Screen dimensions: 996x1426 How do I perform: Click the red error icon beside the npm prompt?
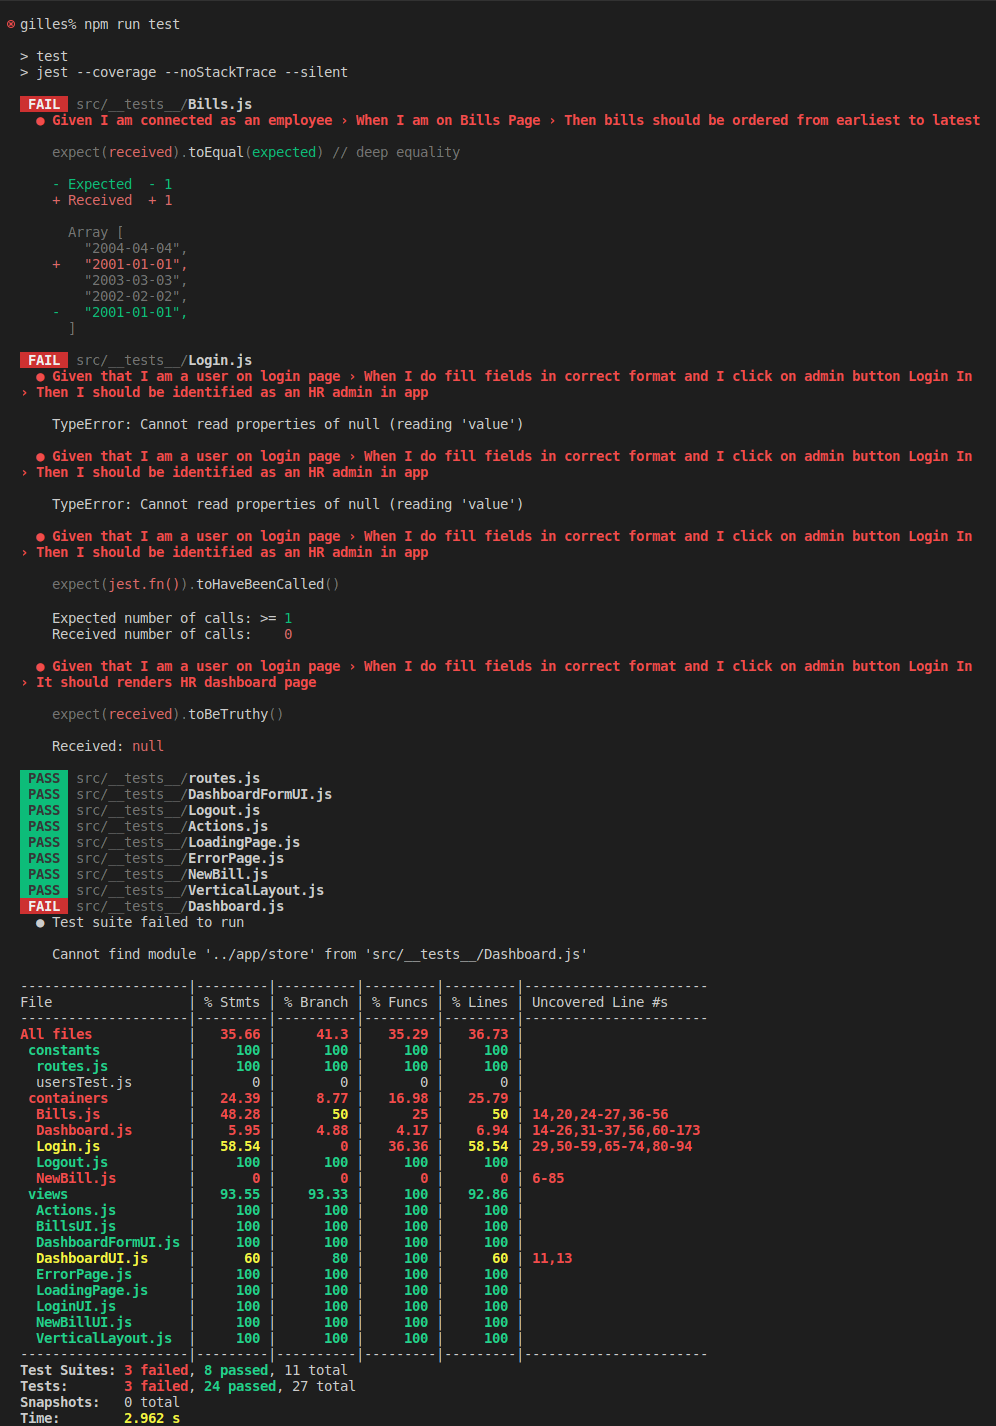11,24
